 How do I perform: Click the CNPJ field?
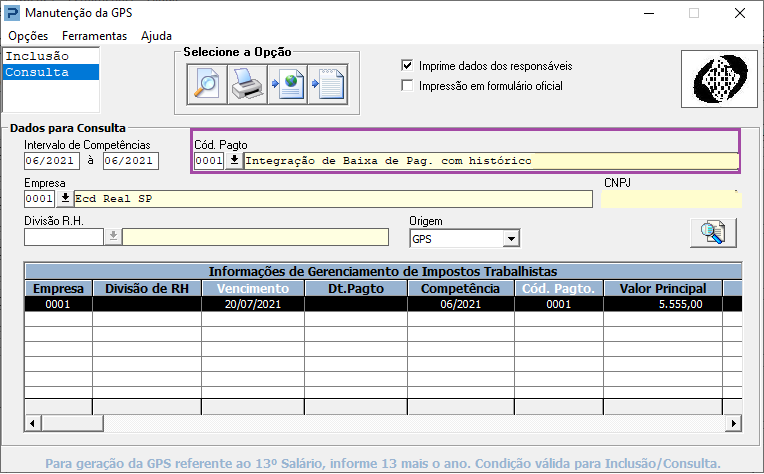tap(671, 200)
